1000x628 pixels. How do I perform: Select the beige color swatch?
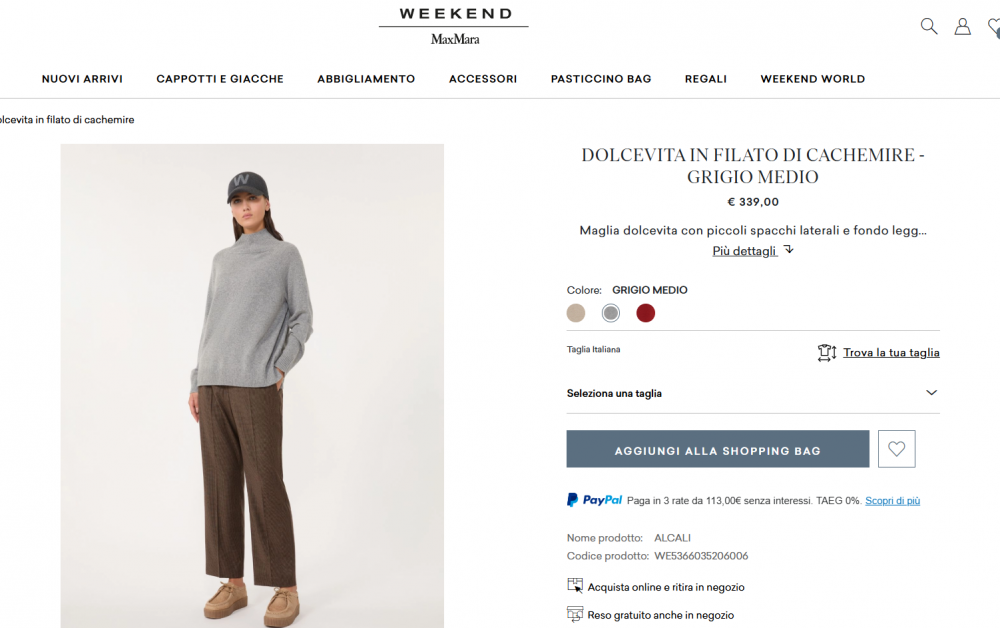576,313
